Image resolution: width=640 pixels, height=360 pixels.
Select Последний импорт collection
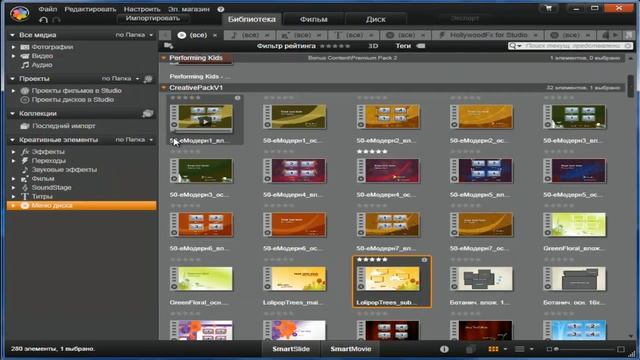coord(63,126)
